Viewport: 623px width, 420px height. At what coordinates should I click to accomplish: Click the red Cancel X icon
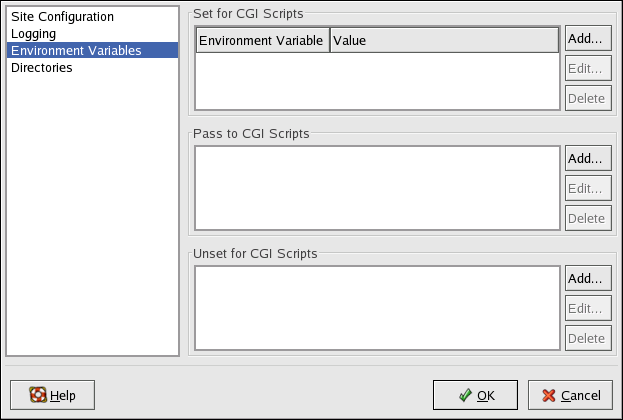549,395
